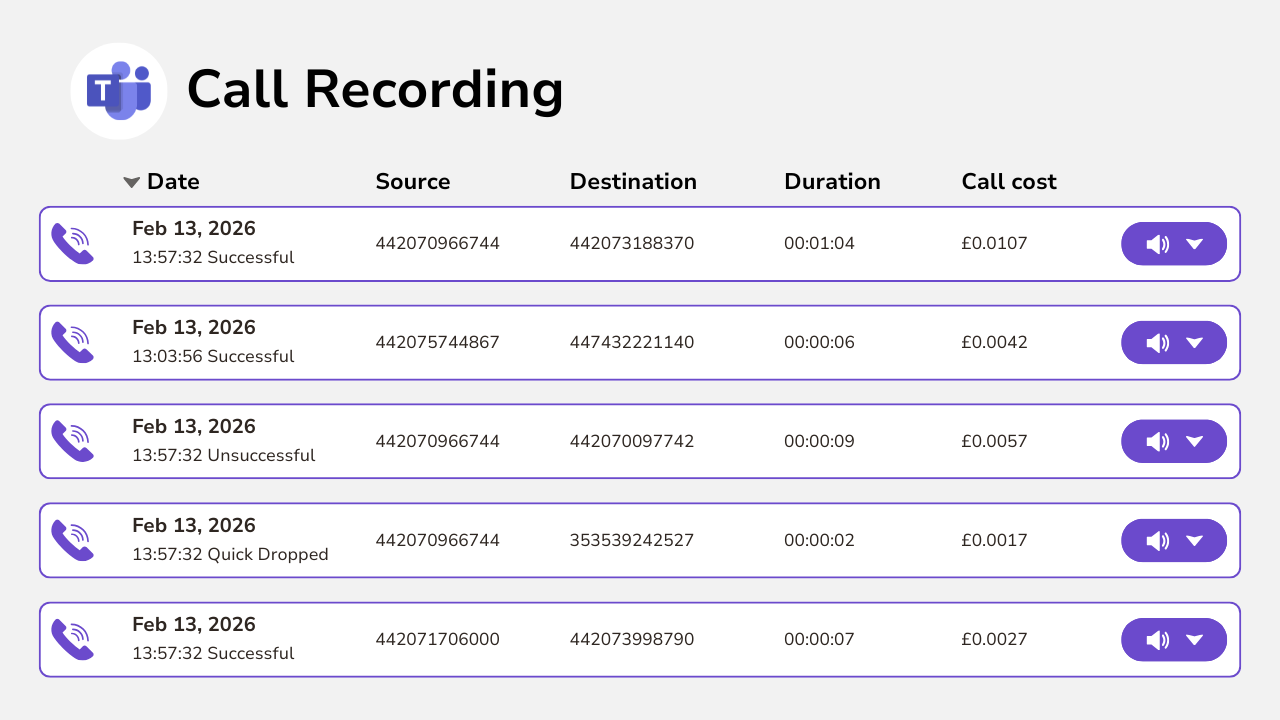Click the phone icon beside the 13:03:56 call
The image size is (1280, 720).
pyautogui.click(x=72, y=342)
